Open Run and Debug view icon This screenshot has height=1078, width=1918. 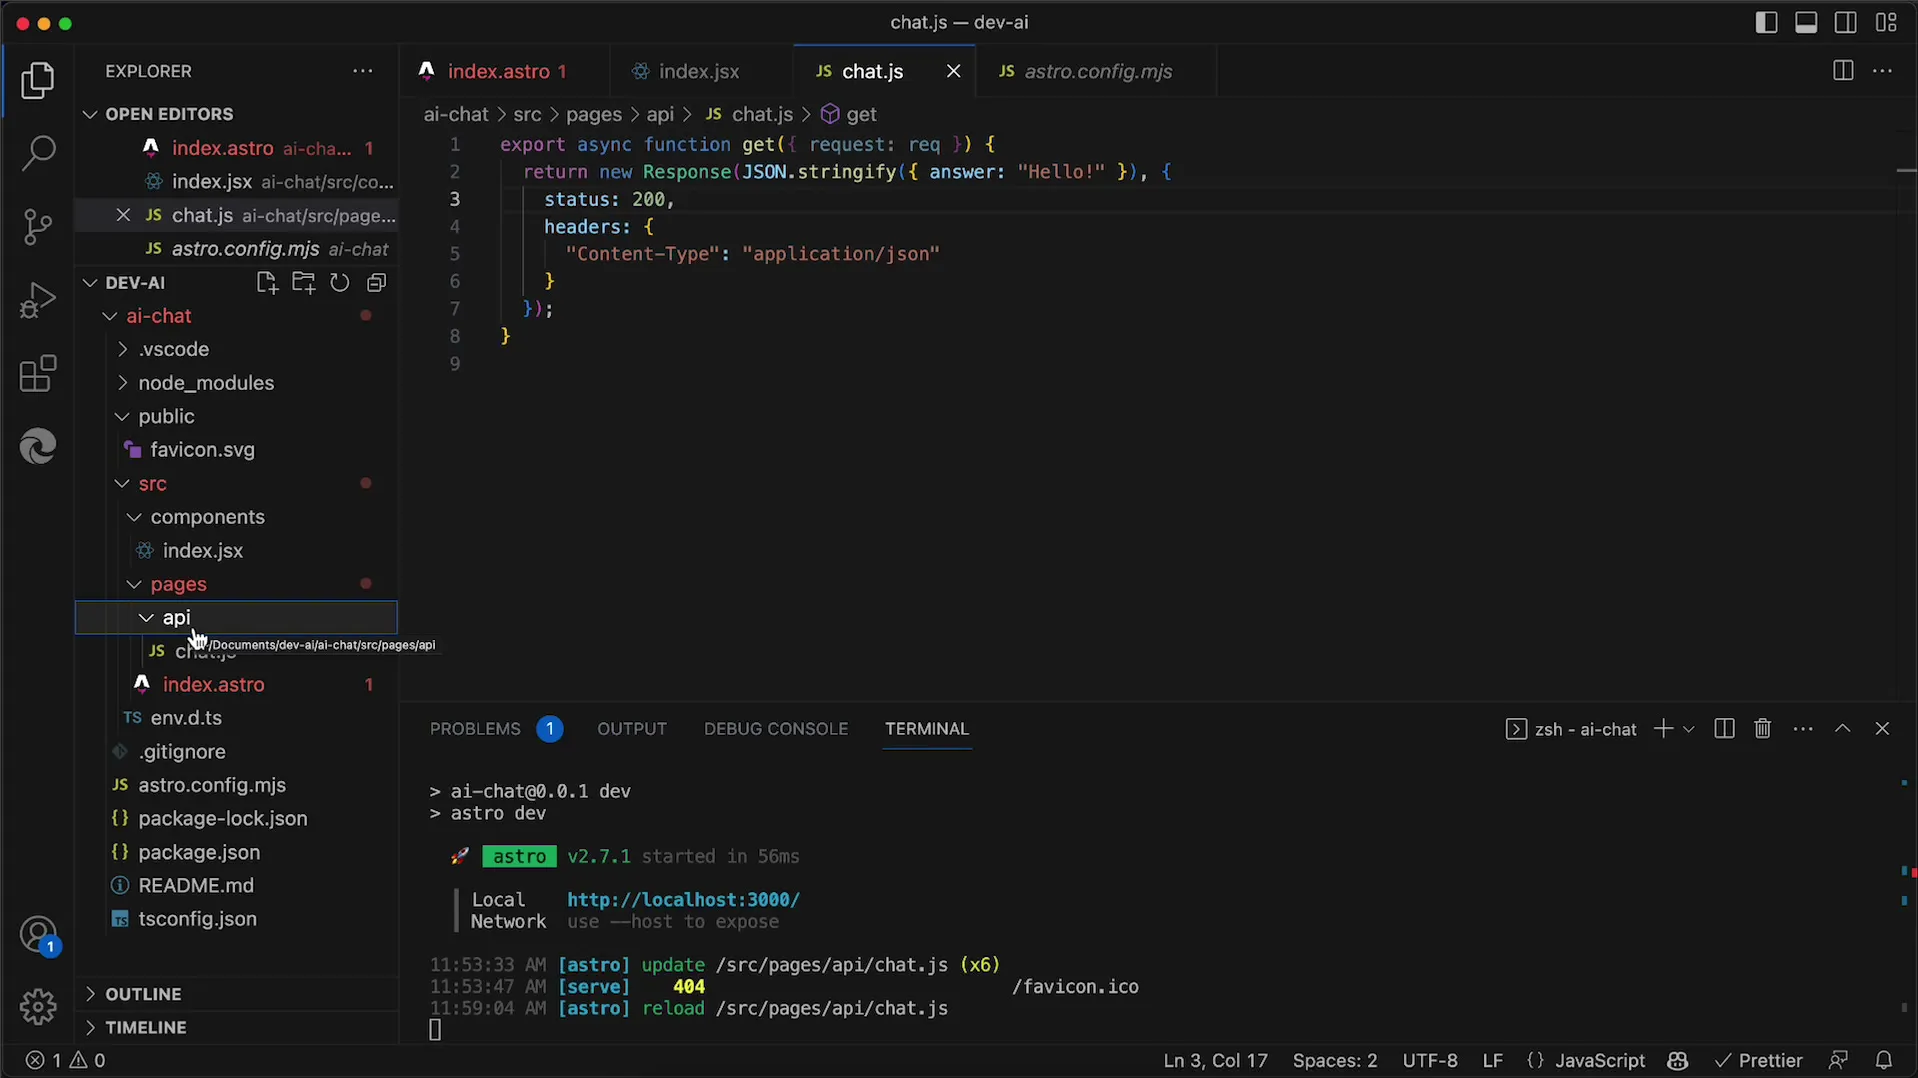pyautogui.click(x=38, y=300)
